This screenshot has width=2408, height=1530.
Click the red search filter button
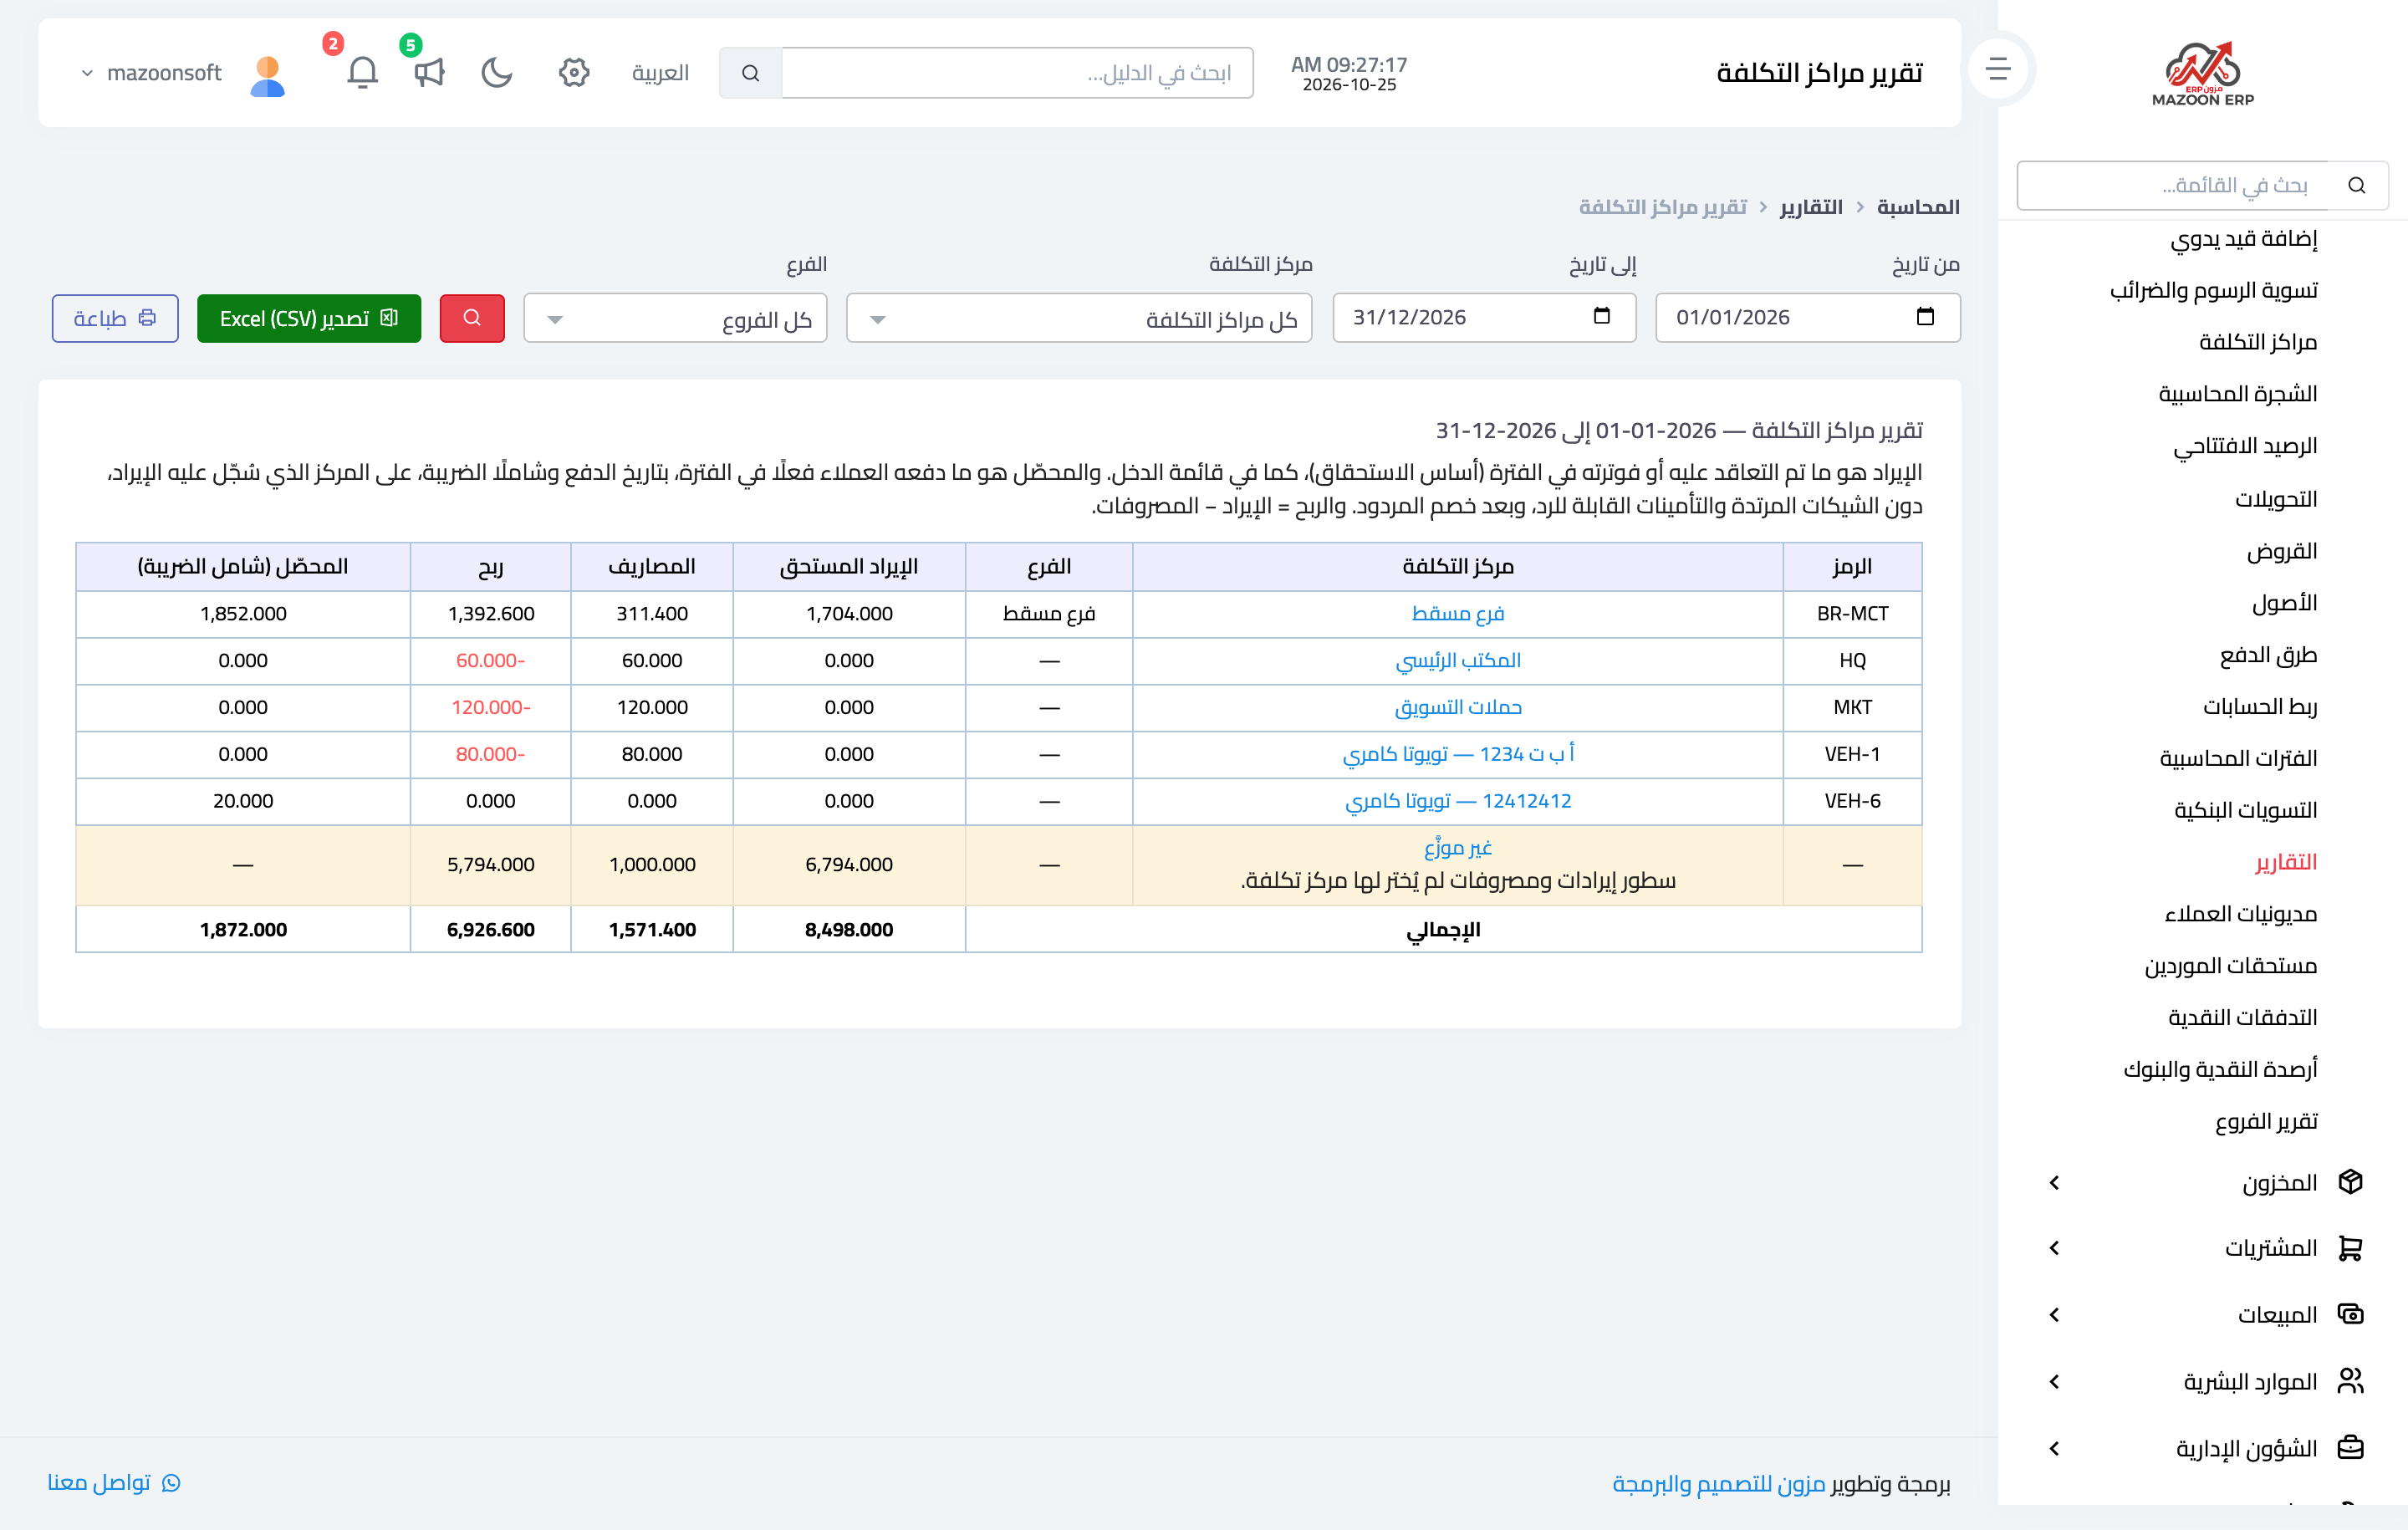pyautogui.click(x=472, y=318)
